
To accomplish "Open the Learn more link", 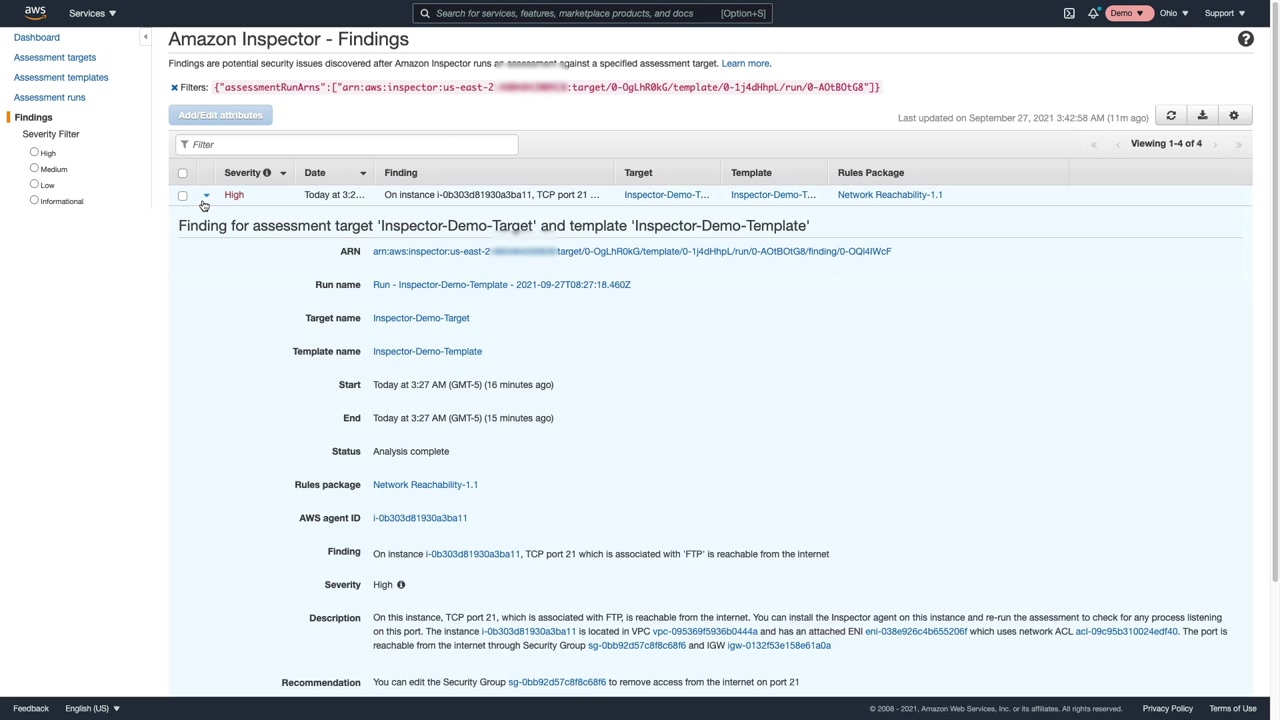I will tap(746, 63).
